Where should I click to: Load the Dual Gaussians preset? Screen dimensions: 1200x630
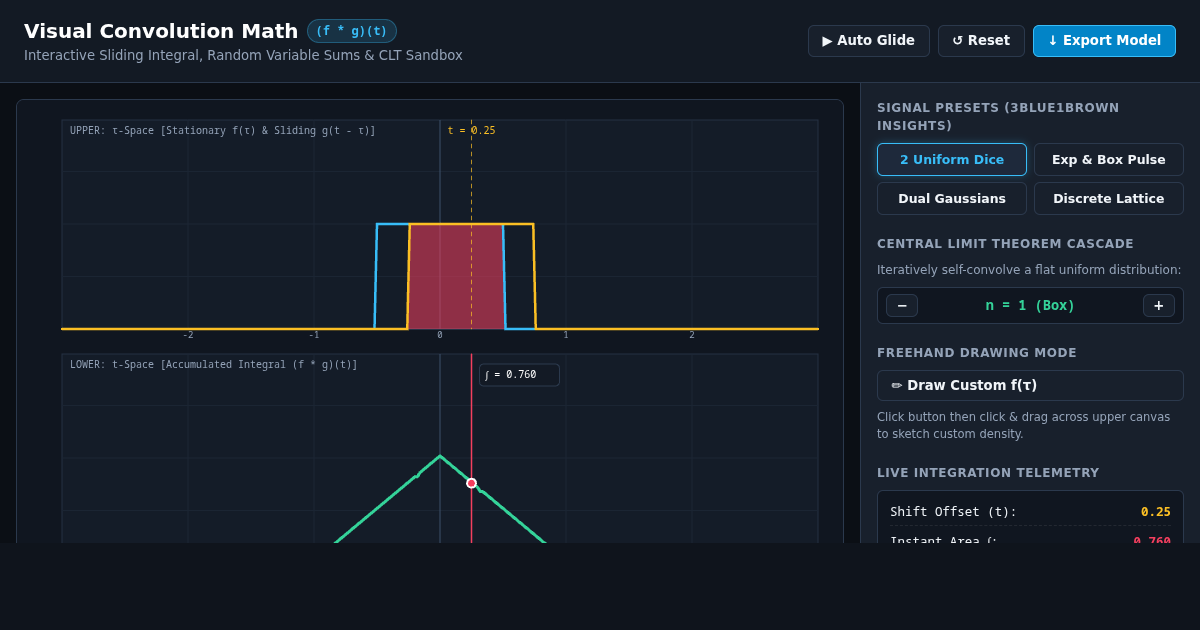click(x=952, y=198)
